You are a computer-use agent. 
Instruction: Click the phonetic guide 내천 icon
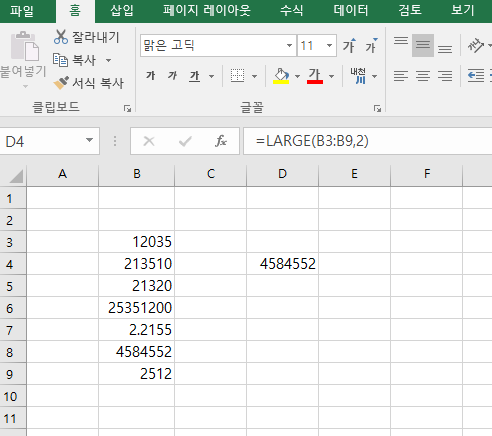358,76
